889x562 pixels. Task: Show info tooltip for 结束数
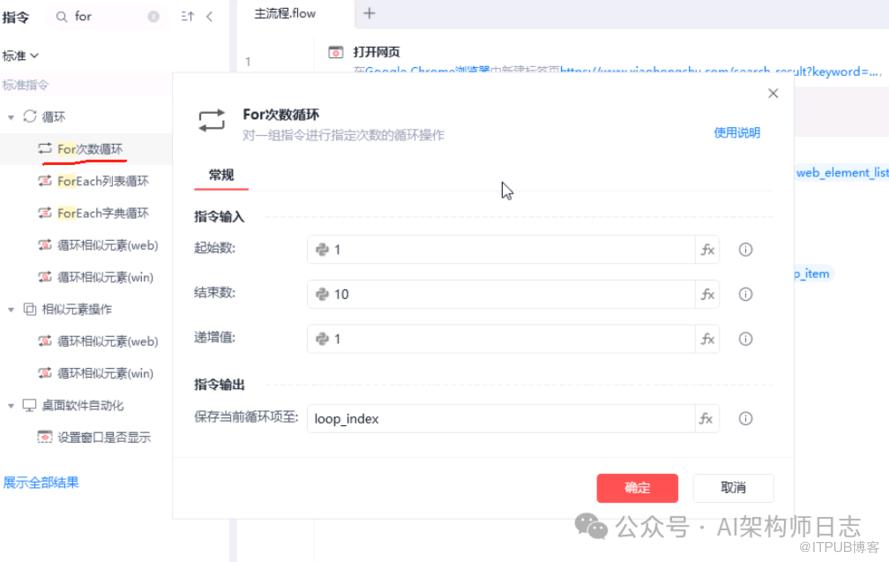(x=746, y=294)
